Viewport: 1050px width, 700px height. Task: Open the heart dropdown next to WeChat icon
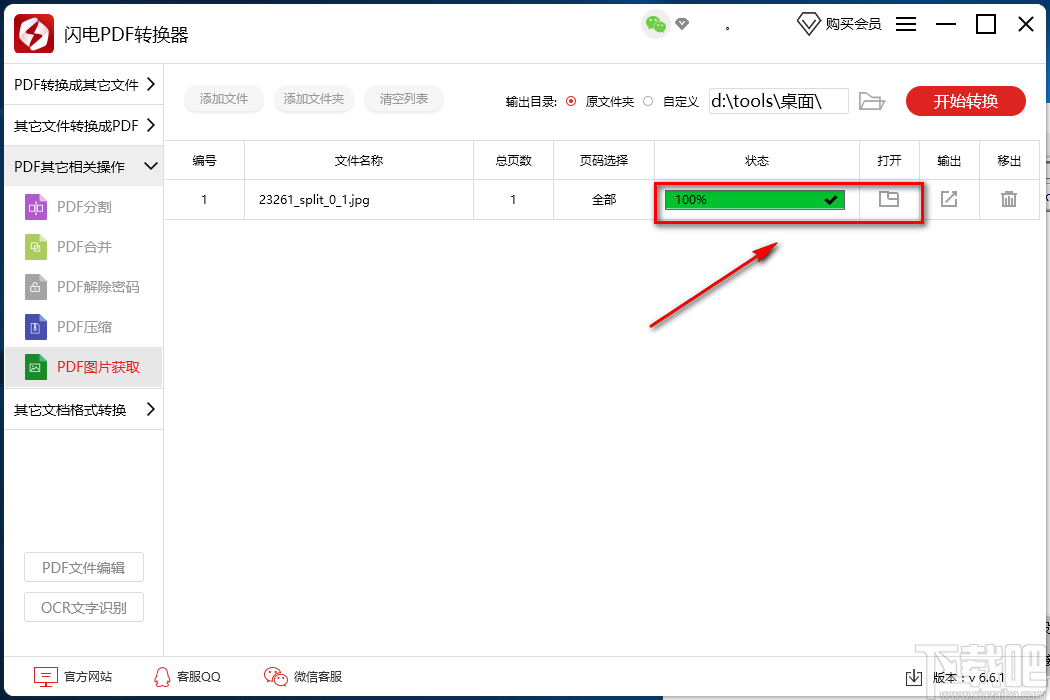click(682, 24)
